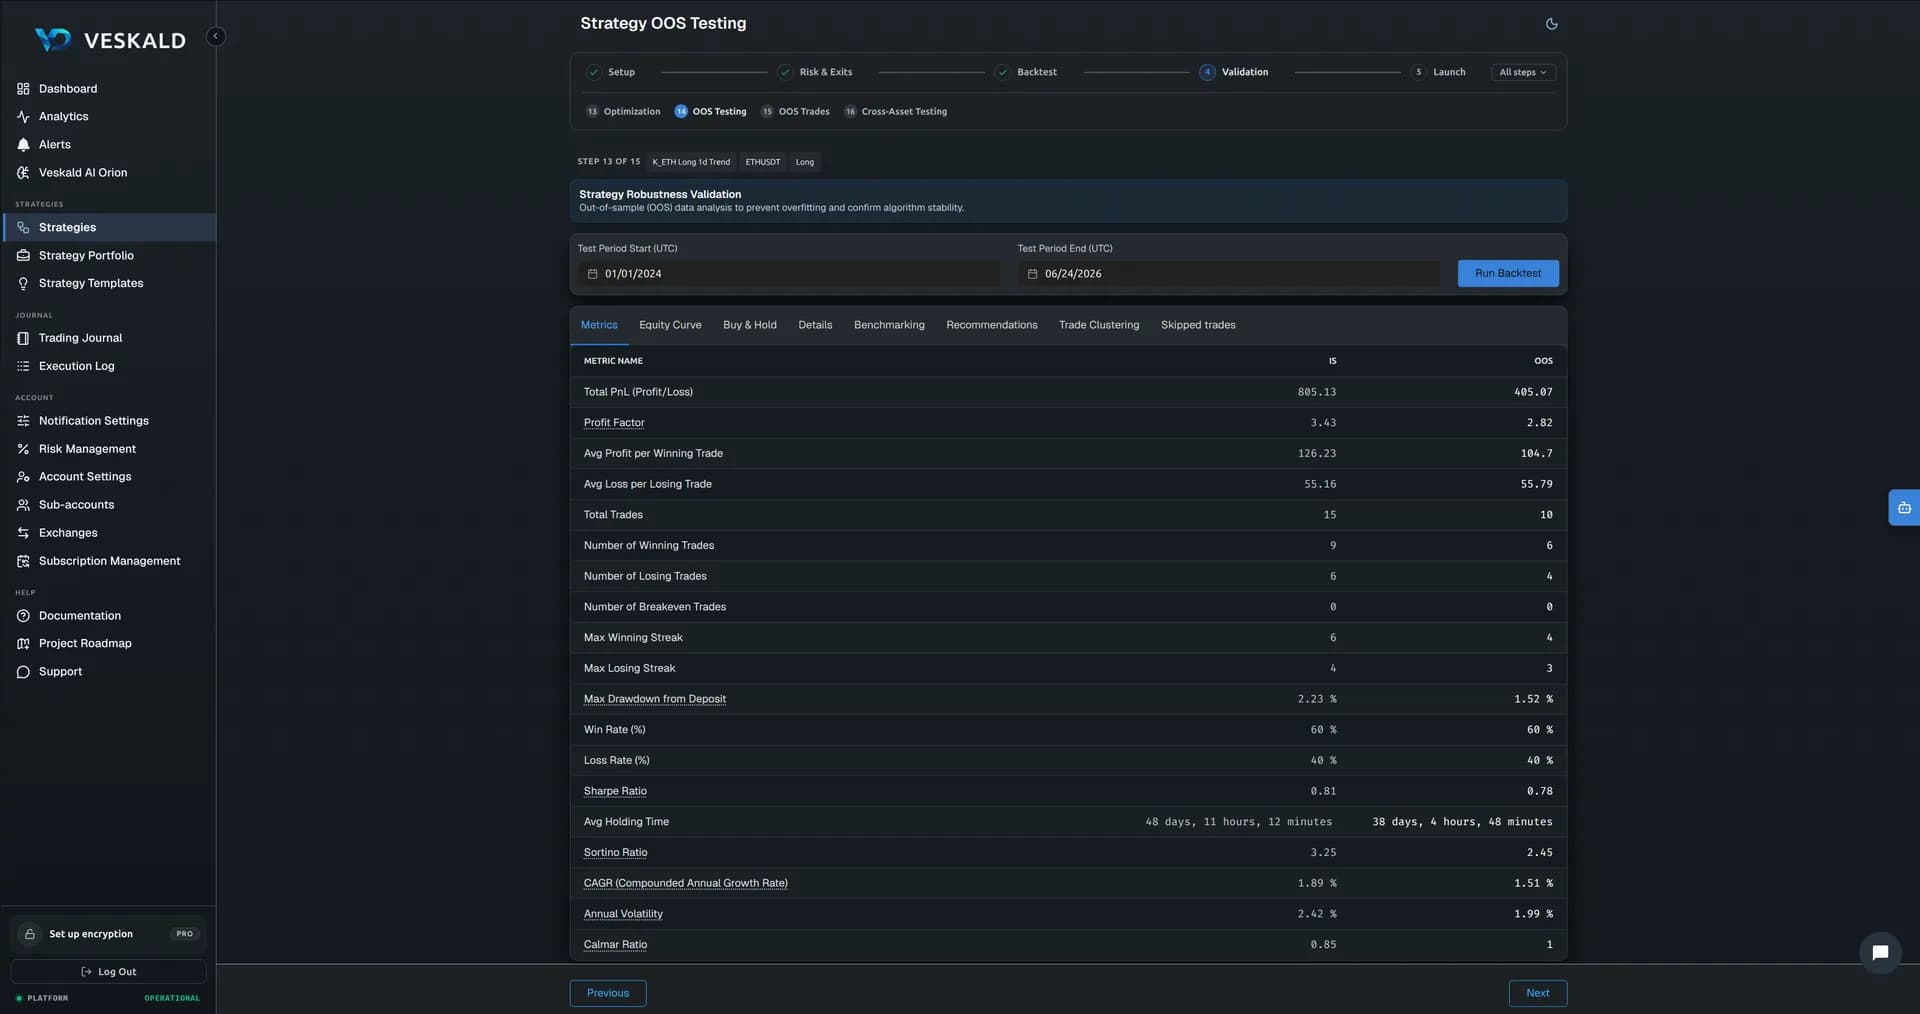This screenshot has width=1920, height=1014.
Task: Click the Log Out button
Action: (x=108, y=972)
